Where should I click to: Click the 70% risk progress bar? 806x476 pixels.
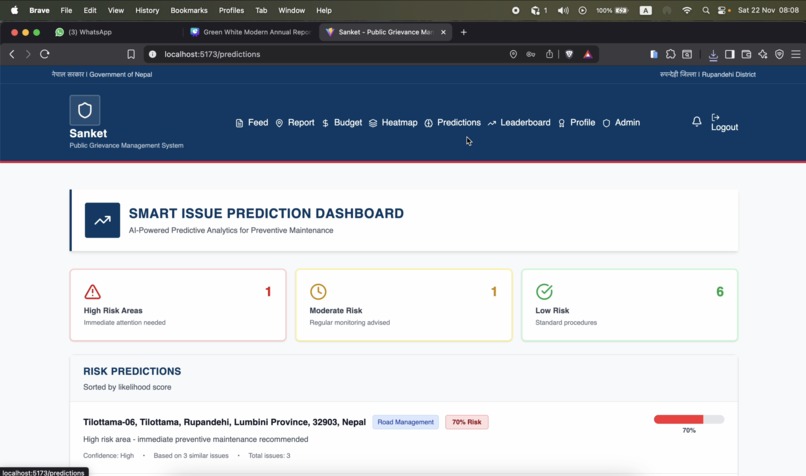tap(689, 419)
